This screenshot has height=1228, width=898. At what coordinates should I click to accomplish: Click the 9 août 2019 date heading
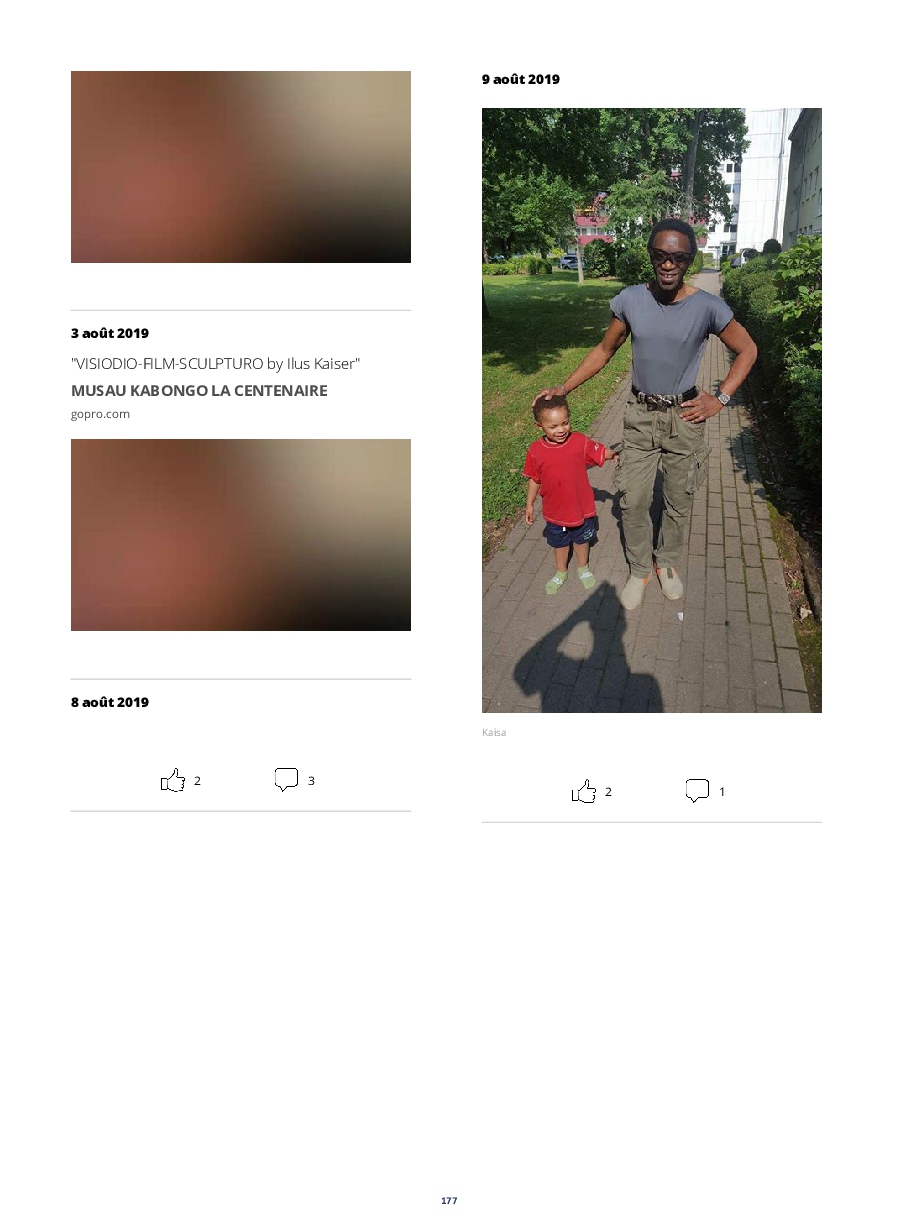point(521,79)
